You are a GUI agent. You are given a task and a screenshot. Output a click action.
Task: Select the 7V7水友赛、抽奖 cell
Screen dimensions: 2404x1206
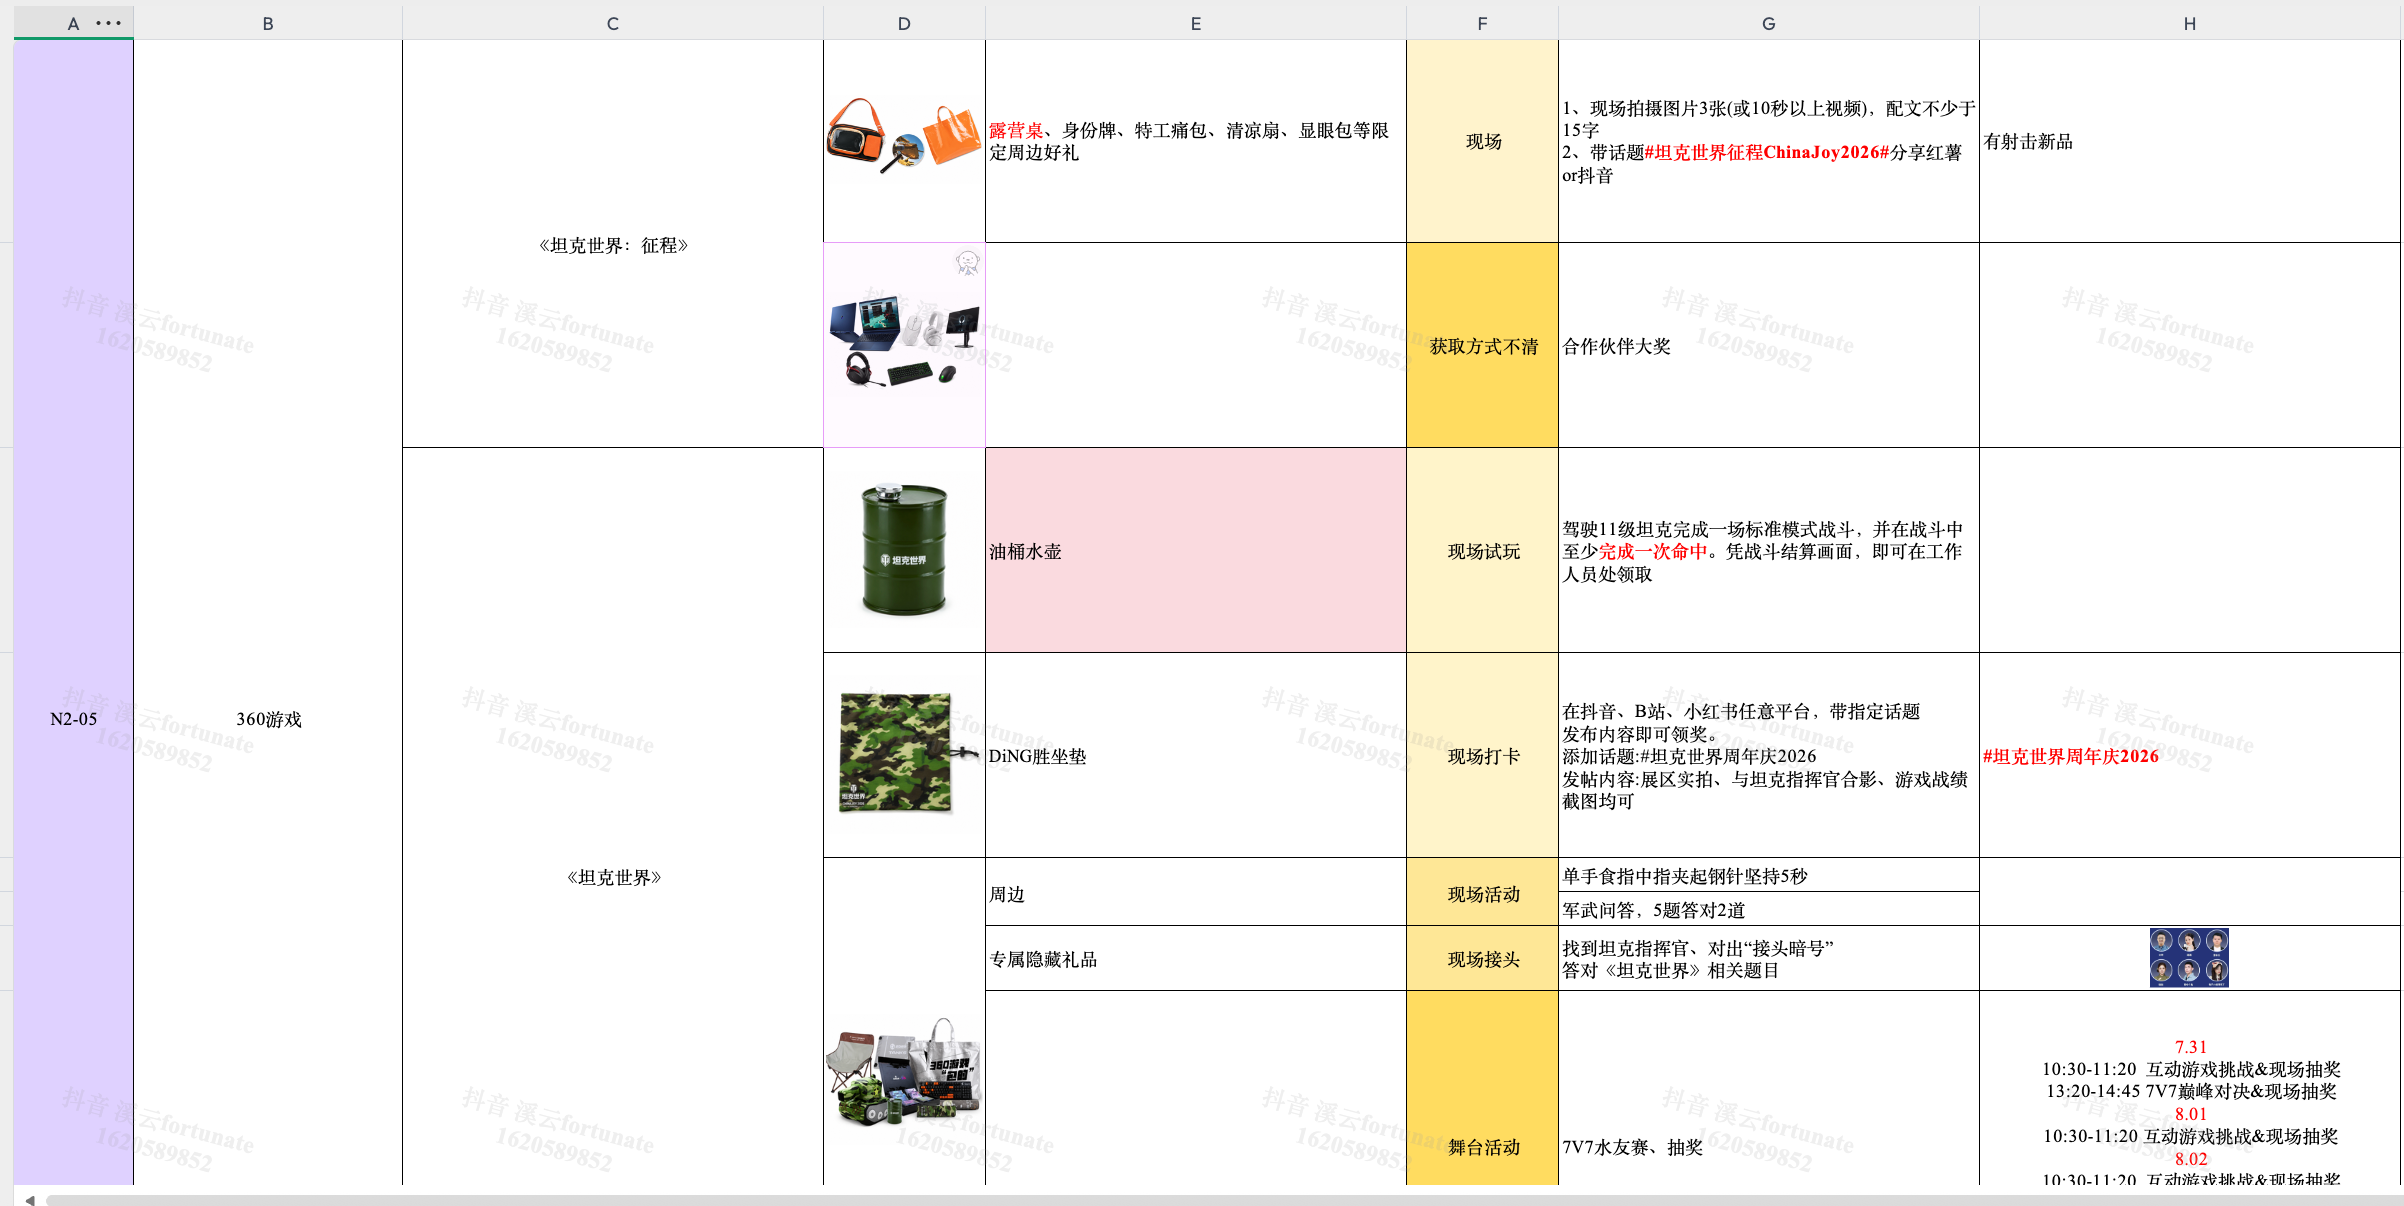coord(1769,1088)
